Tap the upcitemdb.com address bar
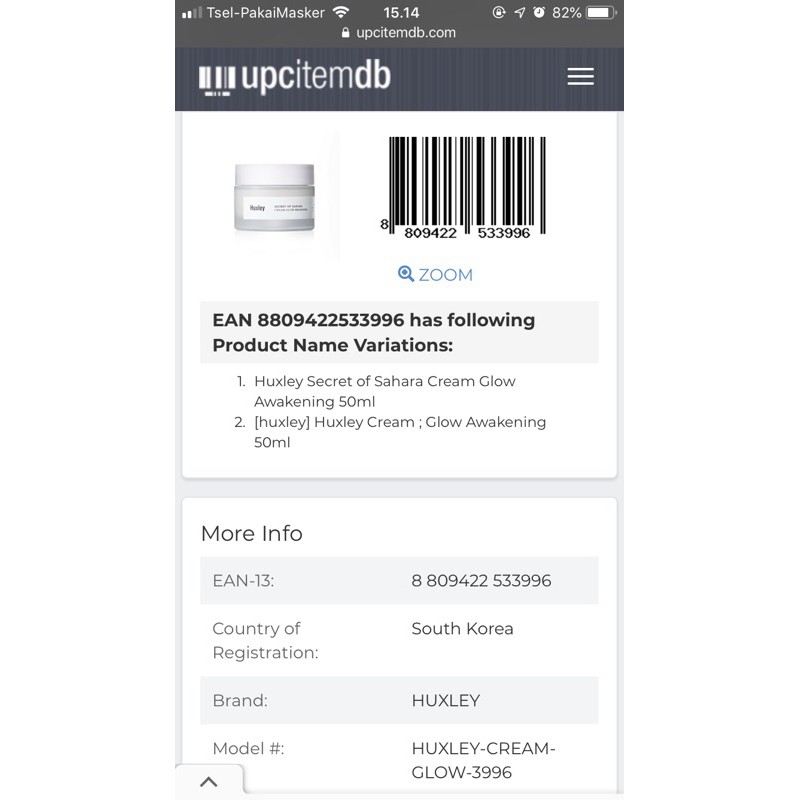The image size is (800, 800). click(399, 33)
